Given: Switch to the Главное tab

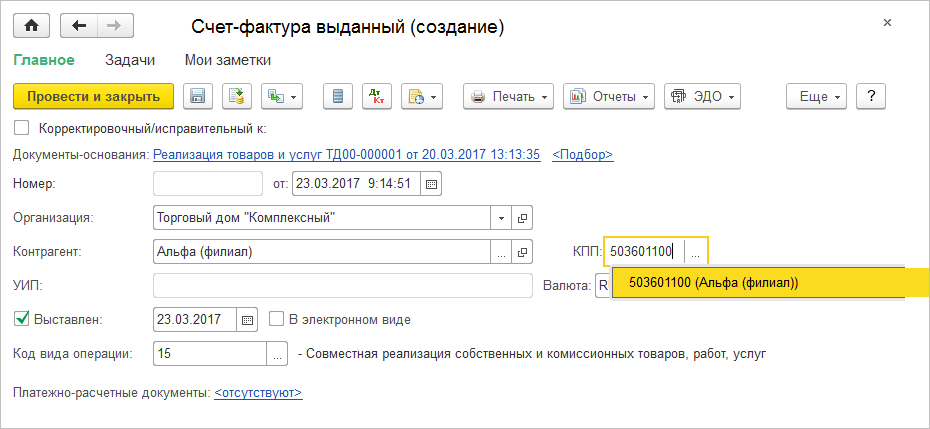Looking at the screenshot, I should (x=44, y=60).
